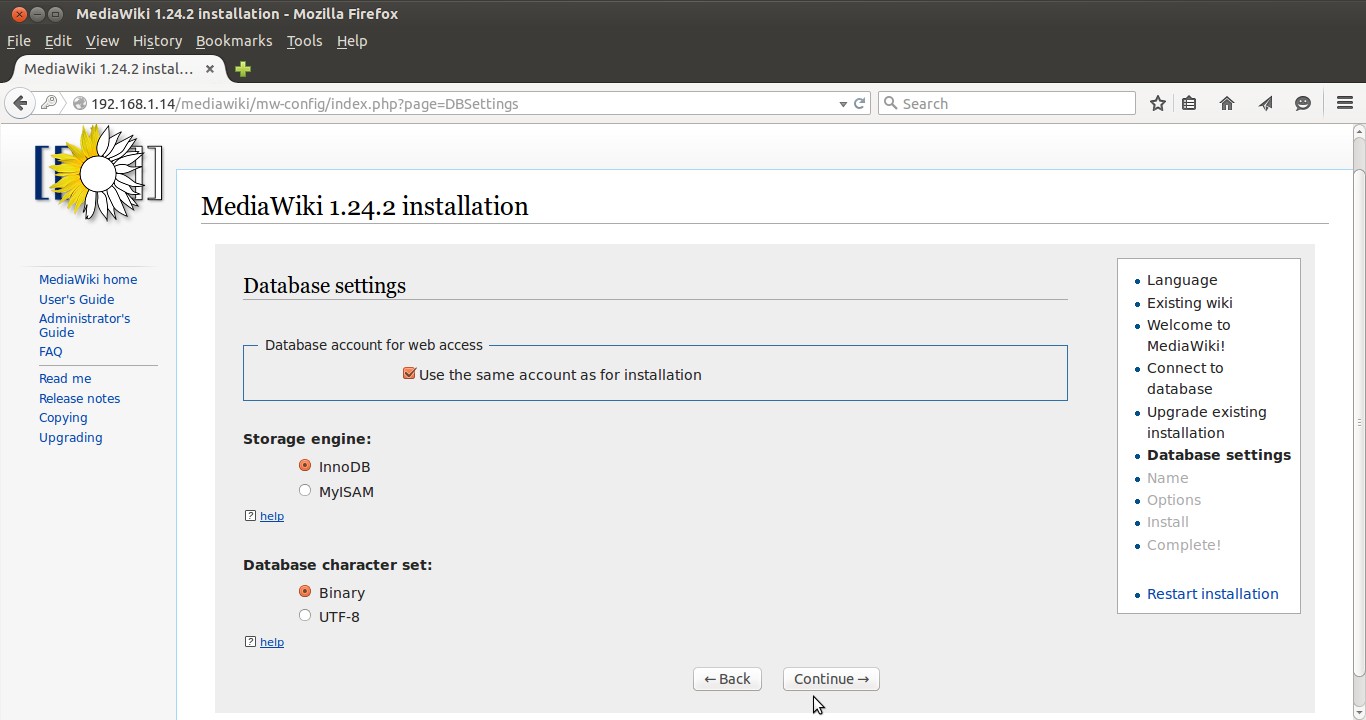Open the Firefox hamburger menu
The height and width of the screenshot is (720, 1366).
(1345, 103)
